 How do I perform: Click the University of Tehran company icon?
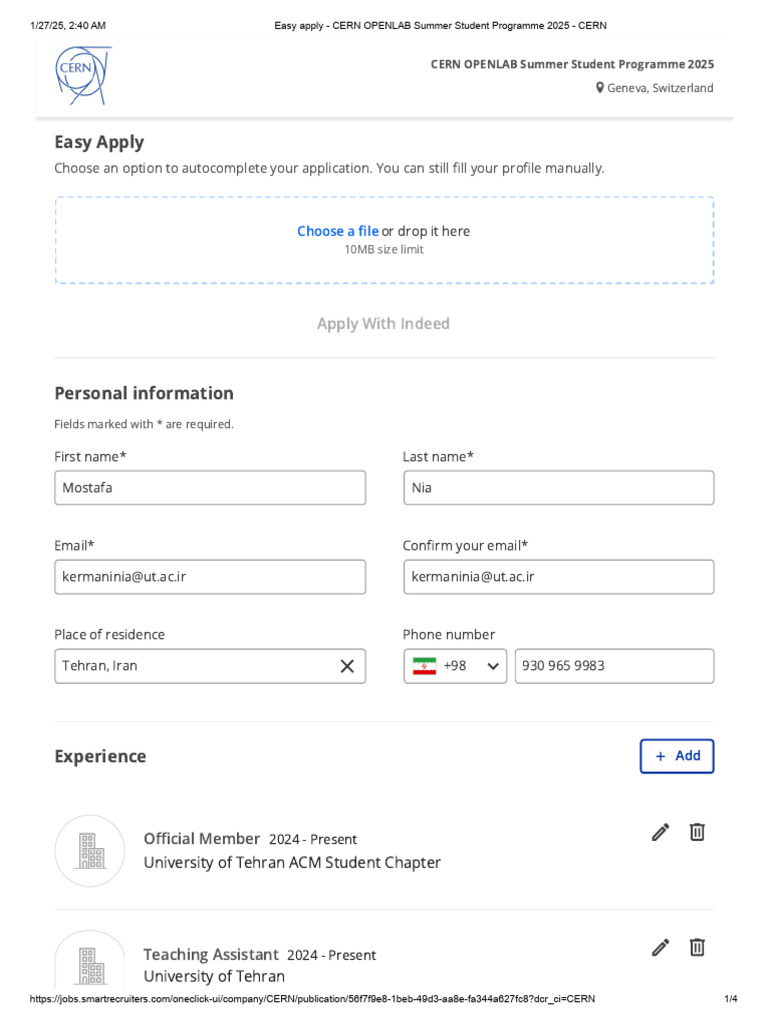click(90, 960)
